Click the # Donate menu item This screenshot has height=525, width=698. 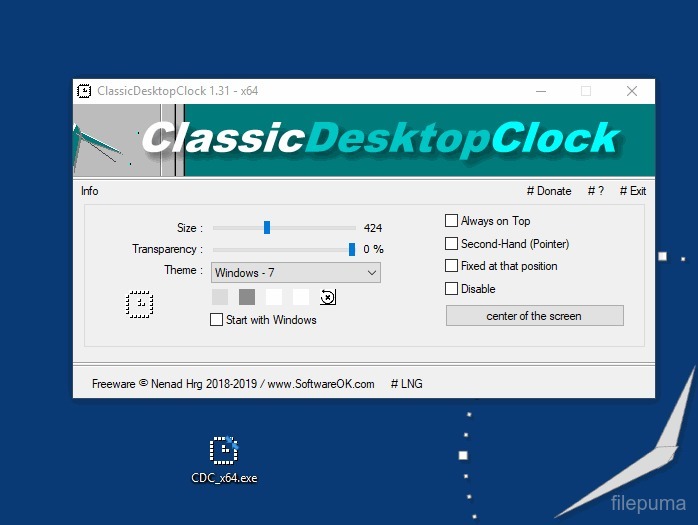pyautogui.click(x=548, y=191)
